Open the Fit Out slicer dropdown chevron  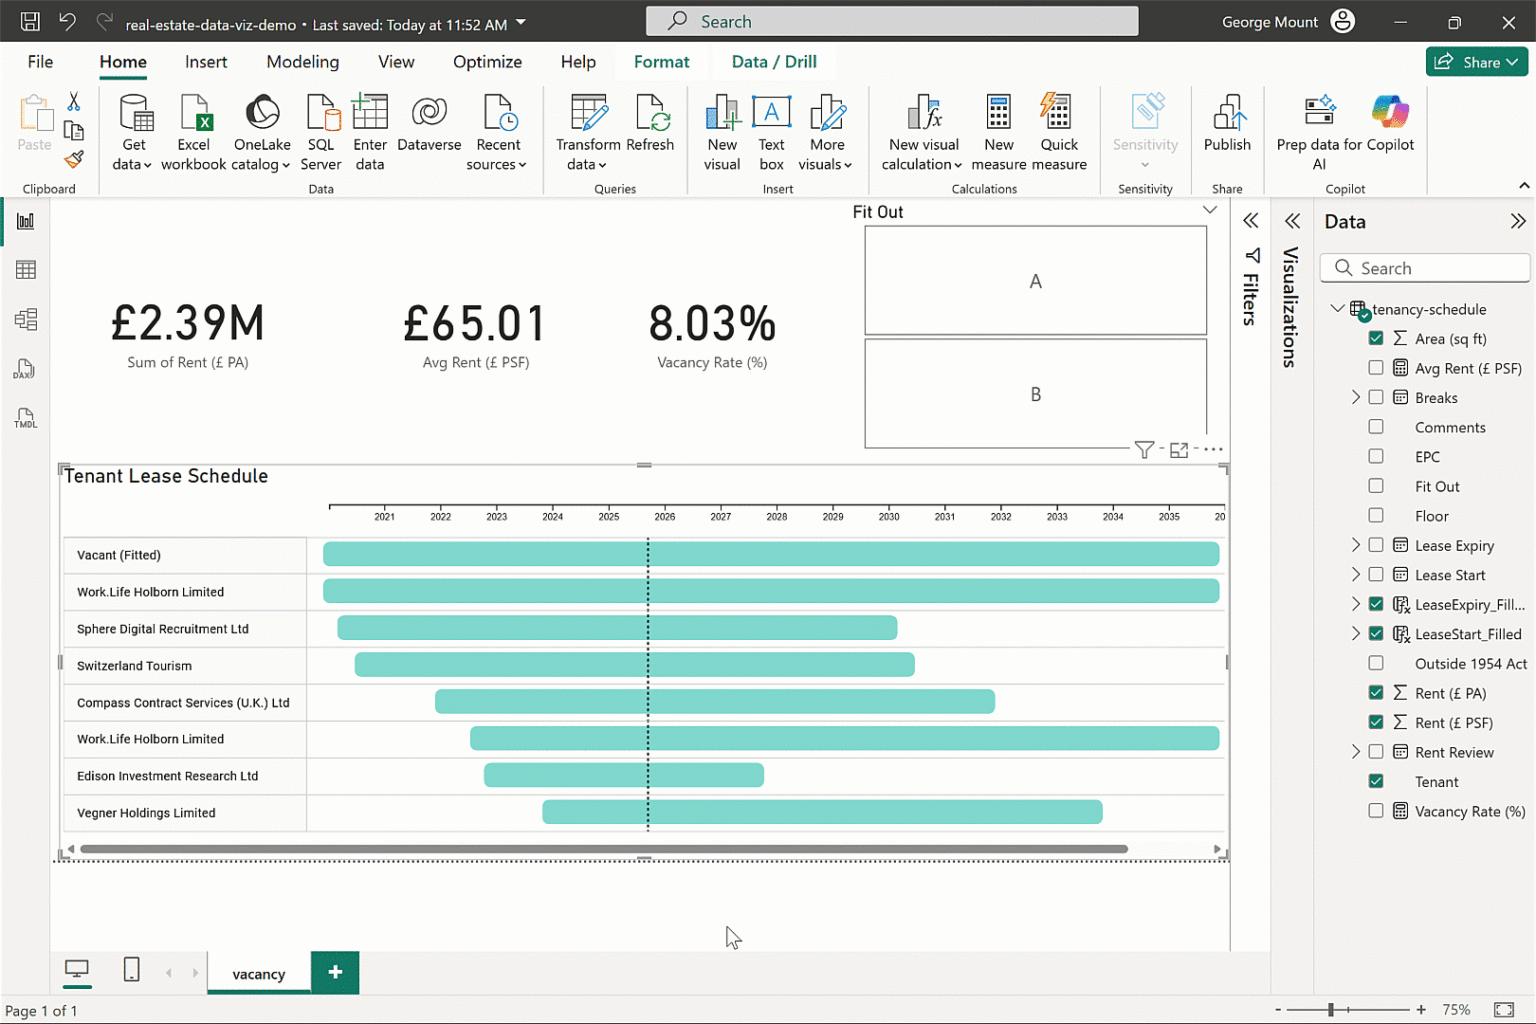[x=1210, y=210]
